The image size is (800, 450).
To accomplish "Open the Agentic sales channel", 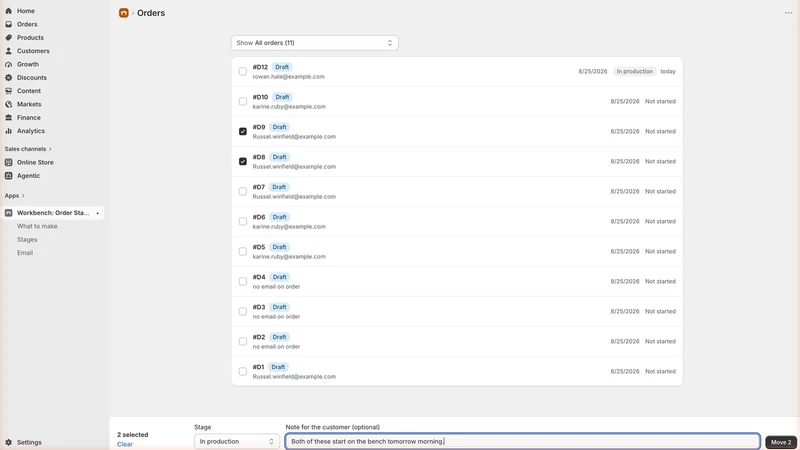I will coord(28,176).
